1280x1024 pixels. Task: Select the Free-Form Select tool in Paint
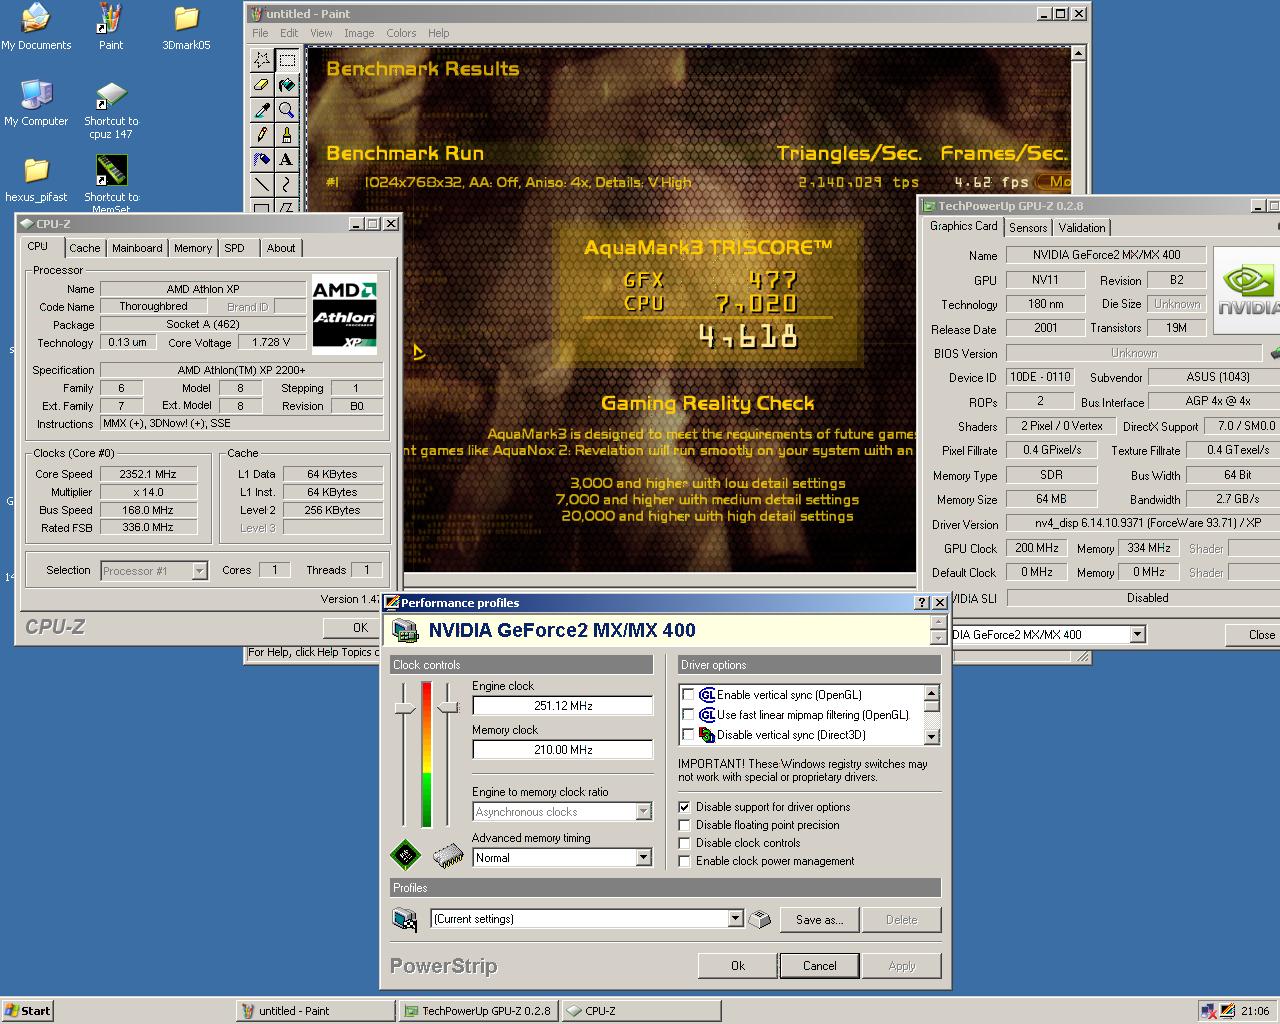tap(262, 61)
